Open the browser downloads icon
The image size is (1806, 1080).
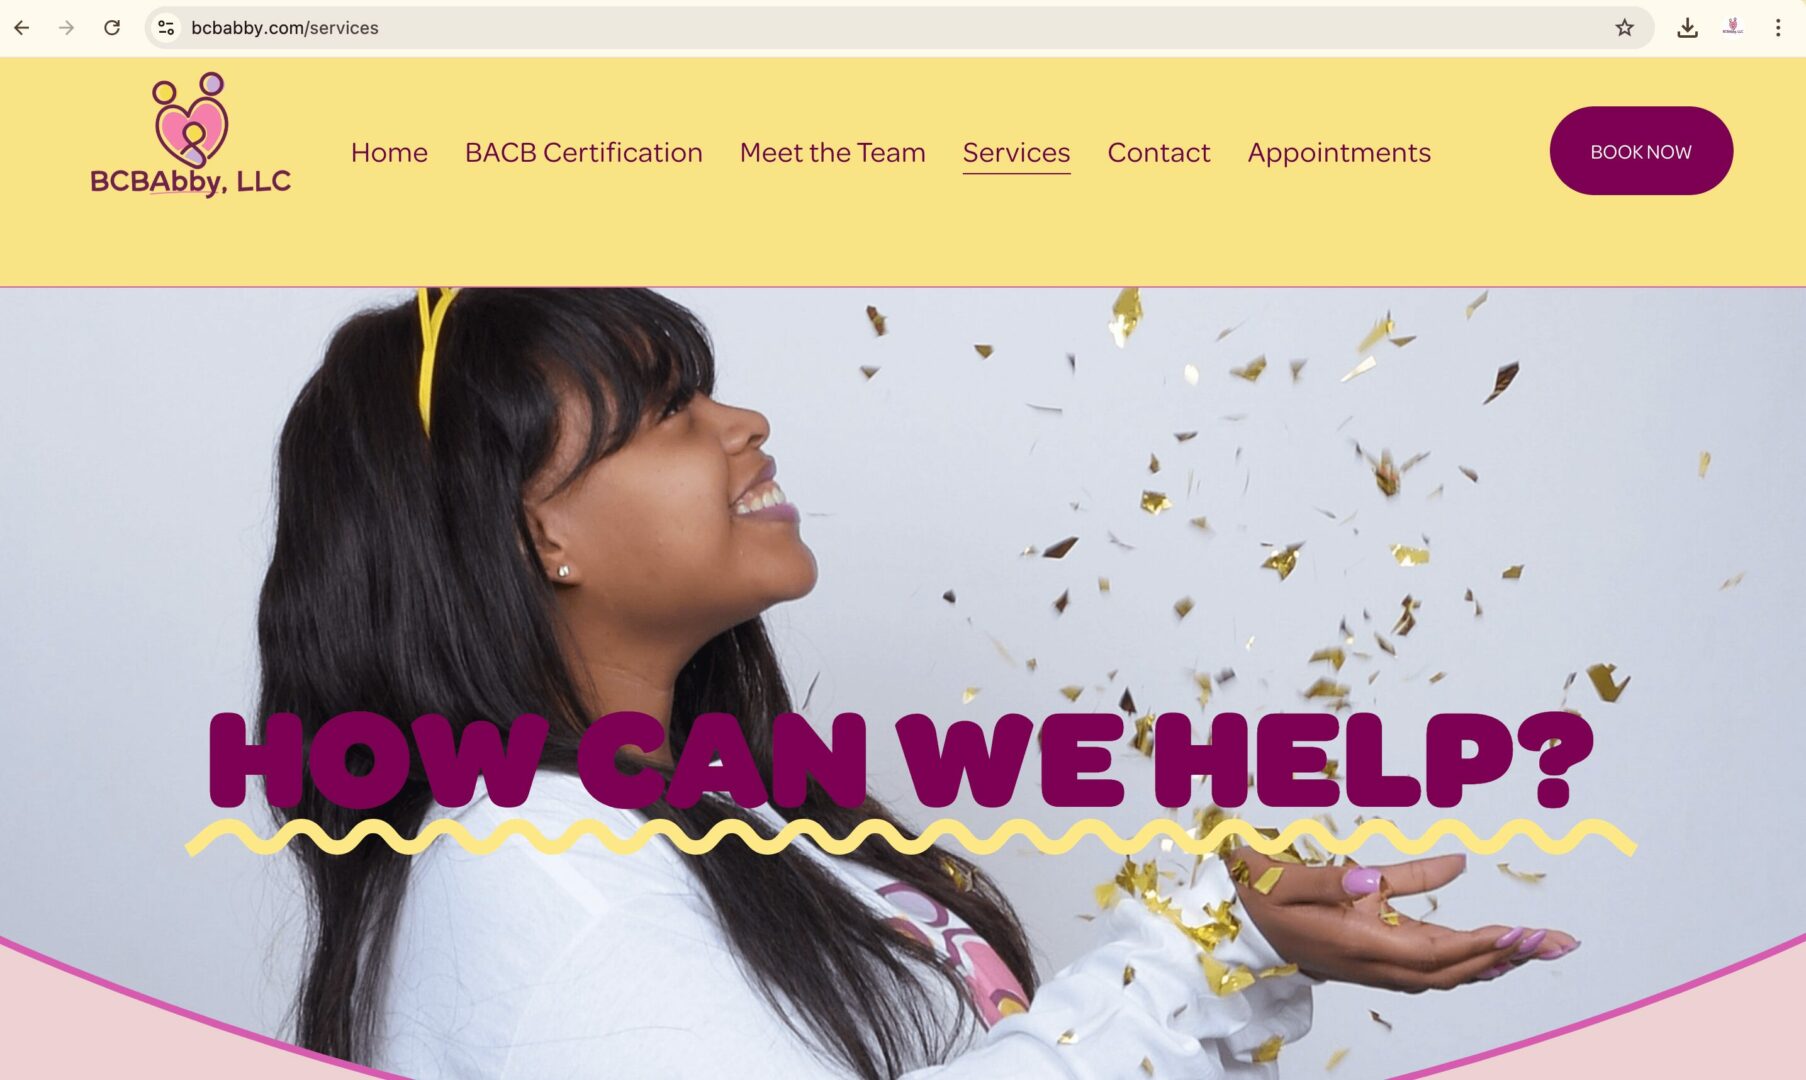(x=1687, y=28)
